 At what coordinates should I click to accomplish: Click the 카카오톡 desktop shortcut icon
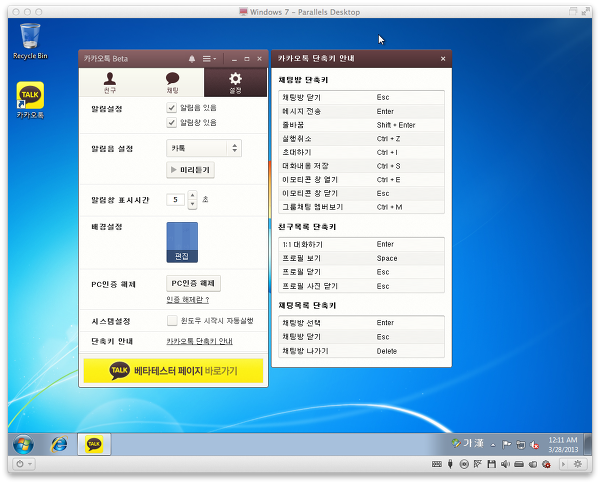[30, 100]
